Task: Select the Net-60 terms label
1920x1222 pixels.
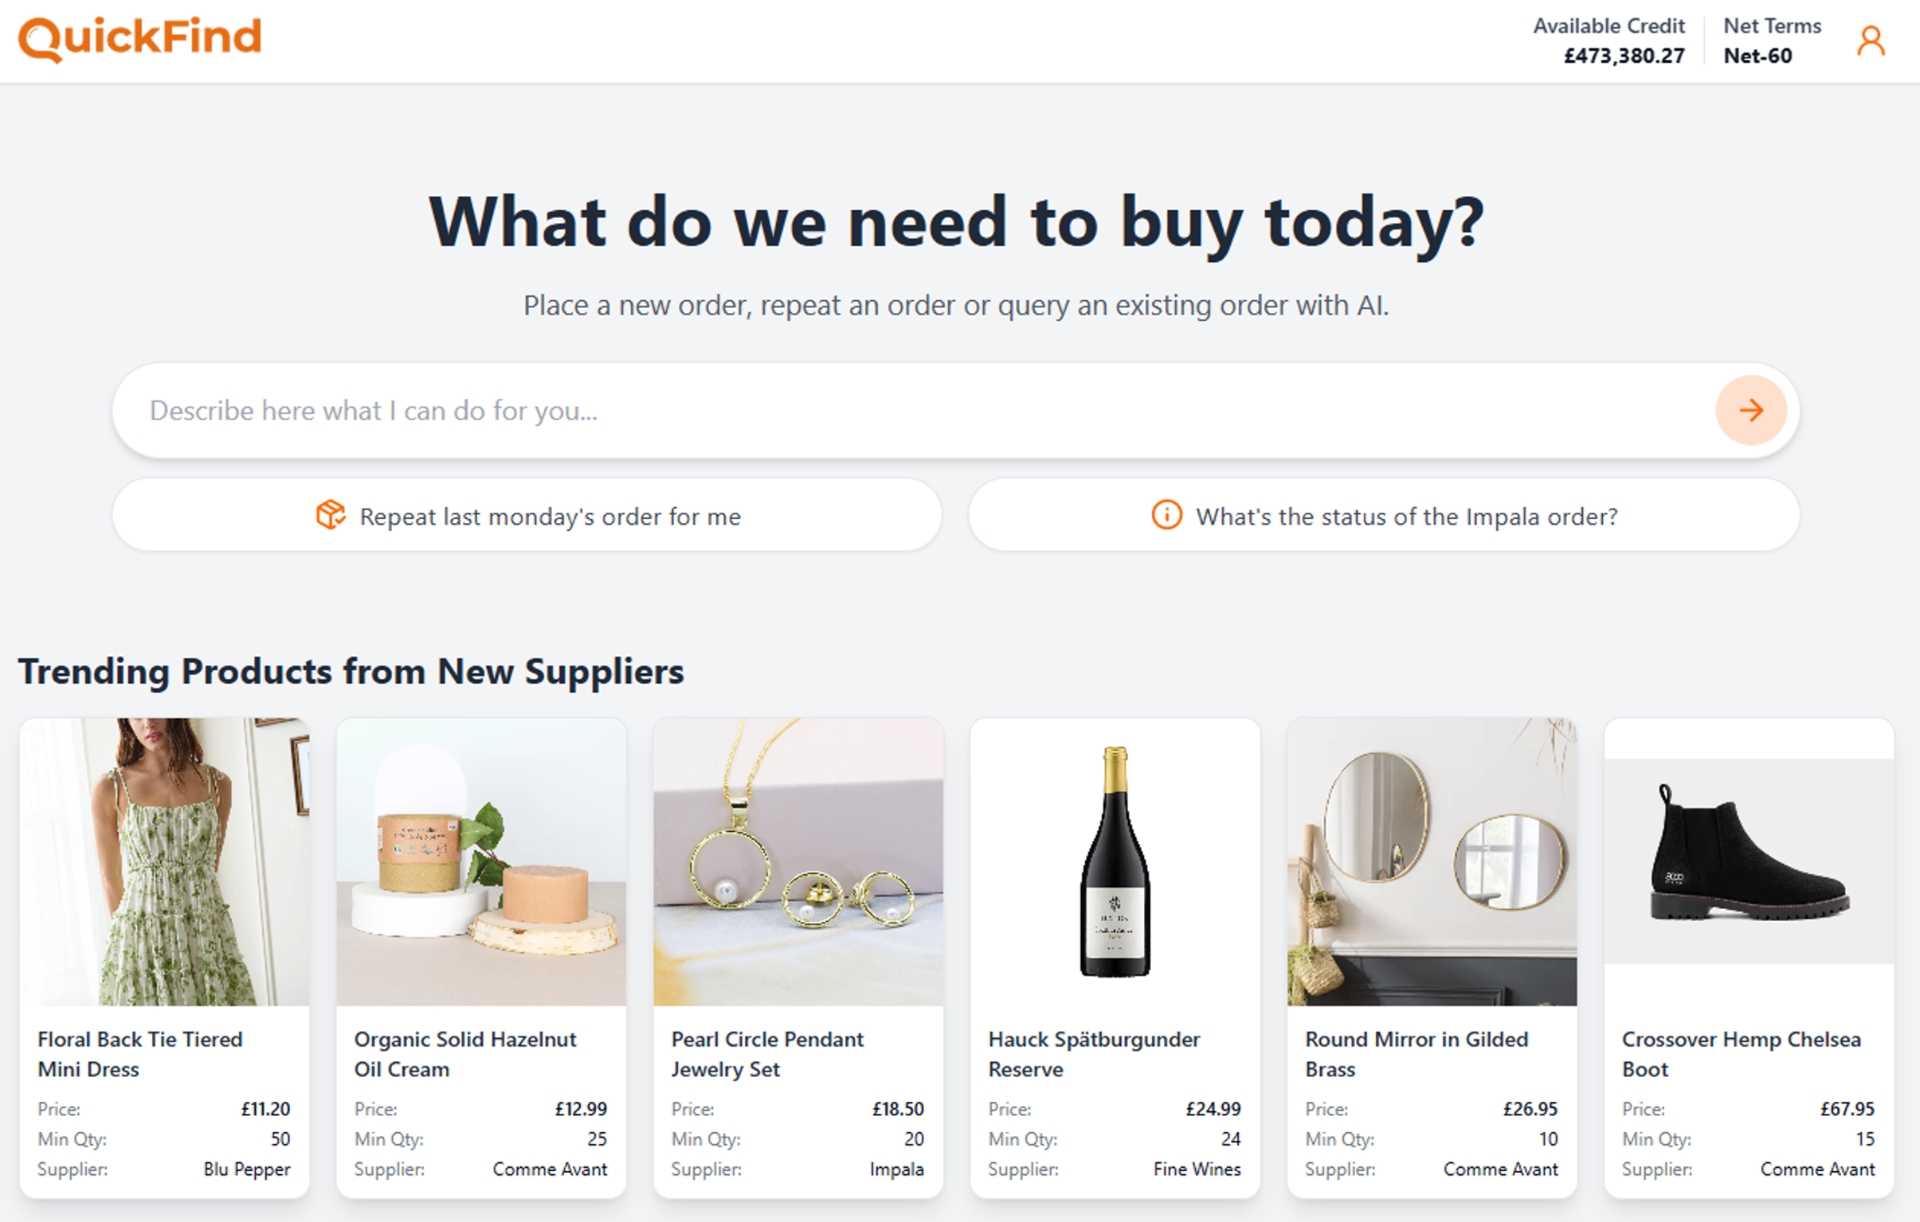Action: [x=1757, y=55]
